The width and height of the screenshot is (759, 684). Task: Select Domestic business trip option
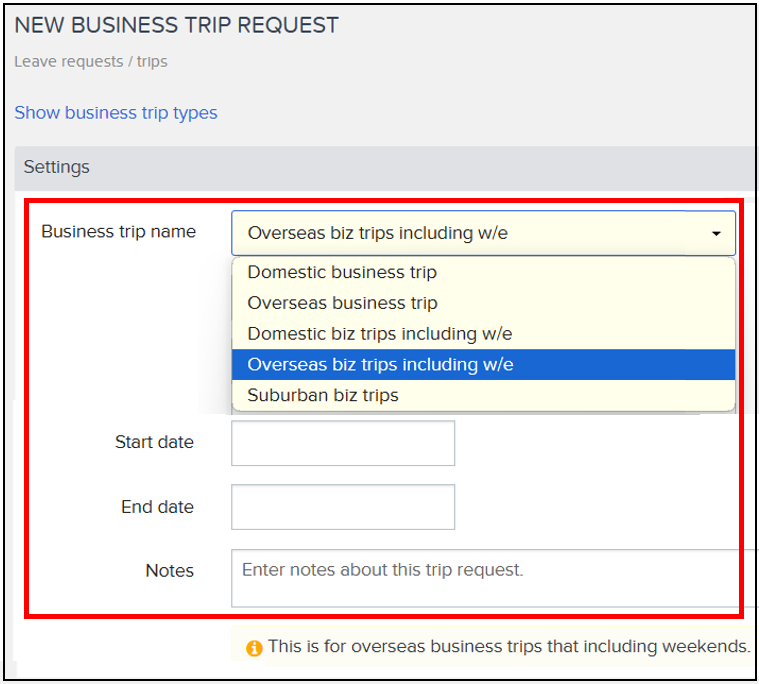click(483, 272)
